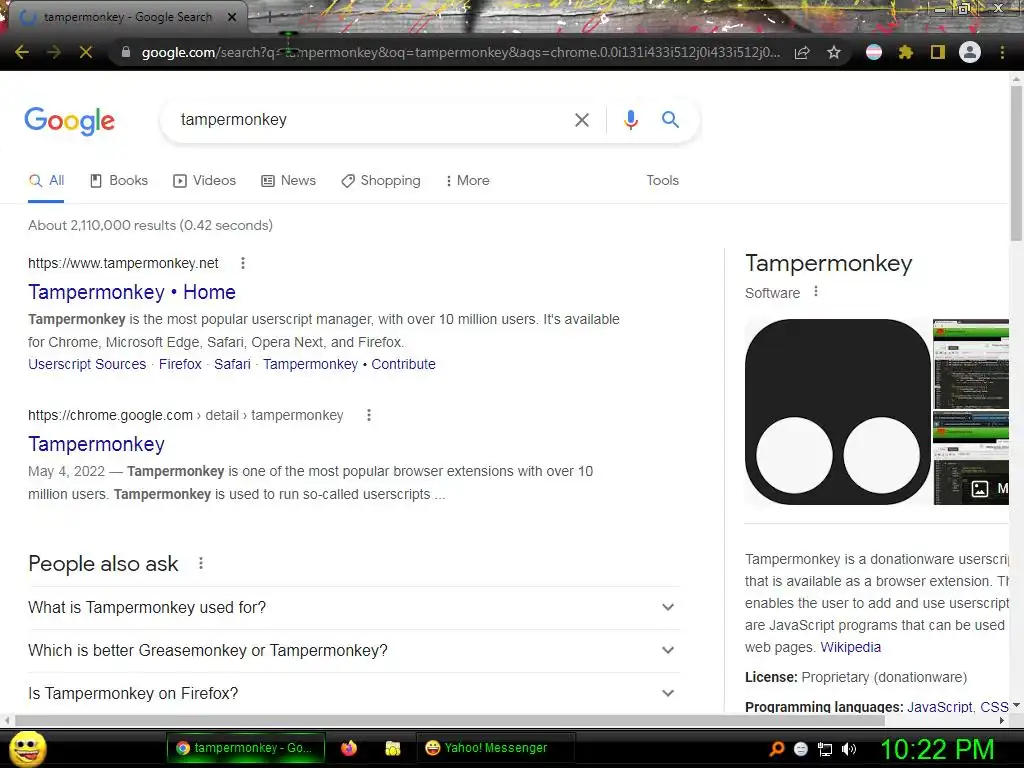1024x768 pixels.
Task: Open Chrome Web Store Tampermonkey result
Action: coord(97,444)
